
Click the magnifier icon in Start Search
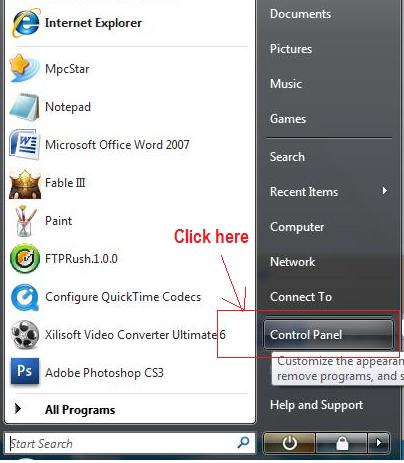click(x=244, y=443)
